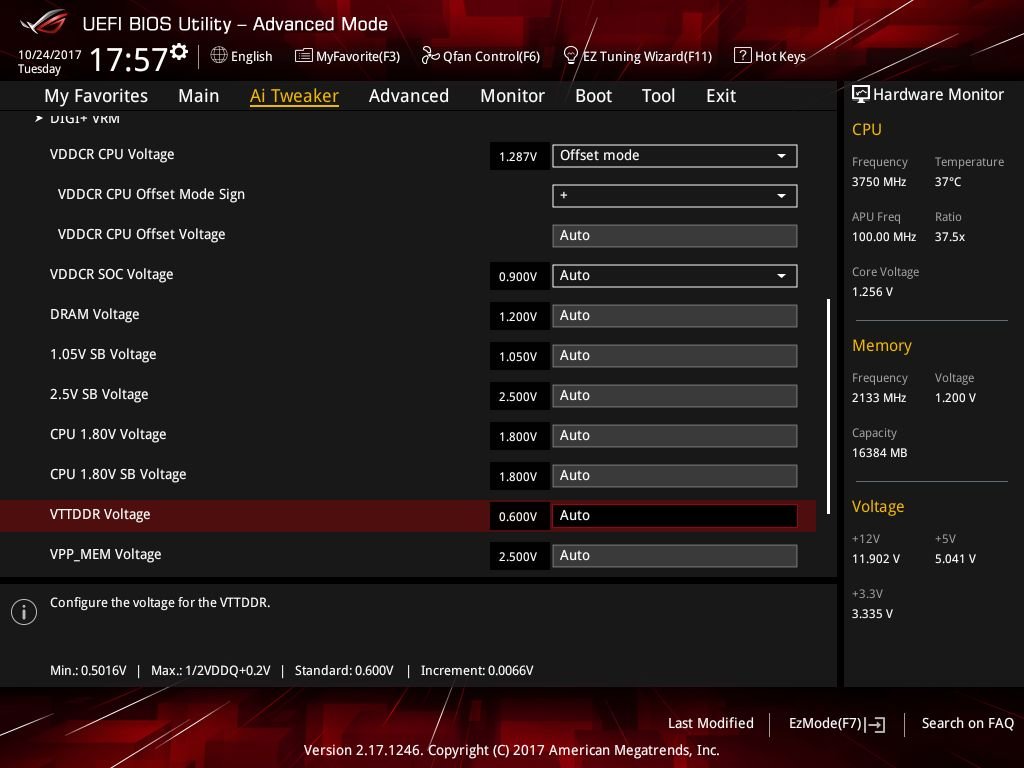Select the VDDCR SOC Voltage label
Viewport: 1024px width, 768px height.
coord(111,274)
